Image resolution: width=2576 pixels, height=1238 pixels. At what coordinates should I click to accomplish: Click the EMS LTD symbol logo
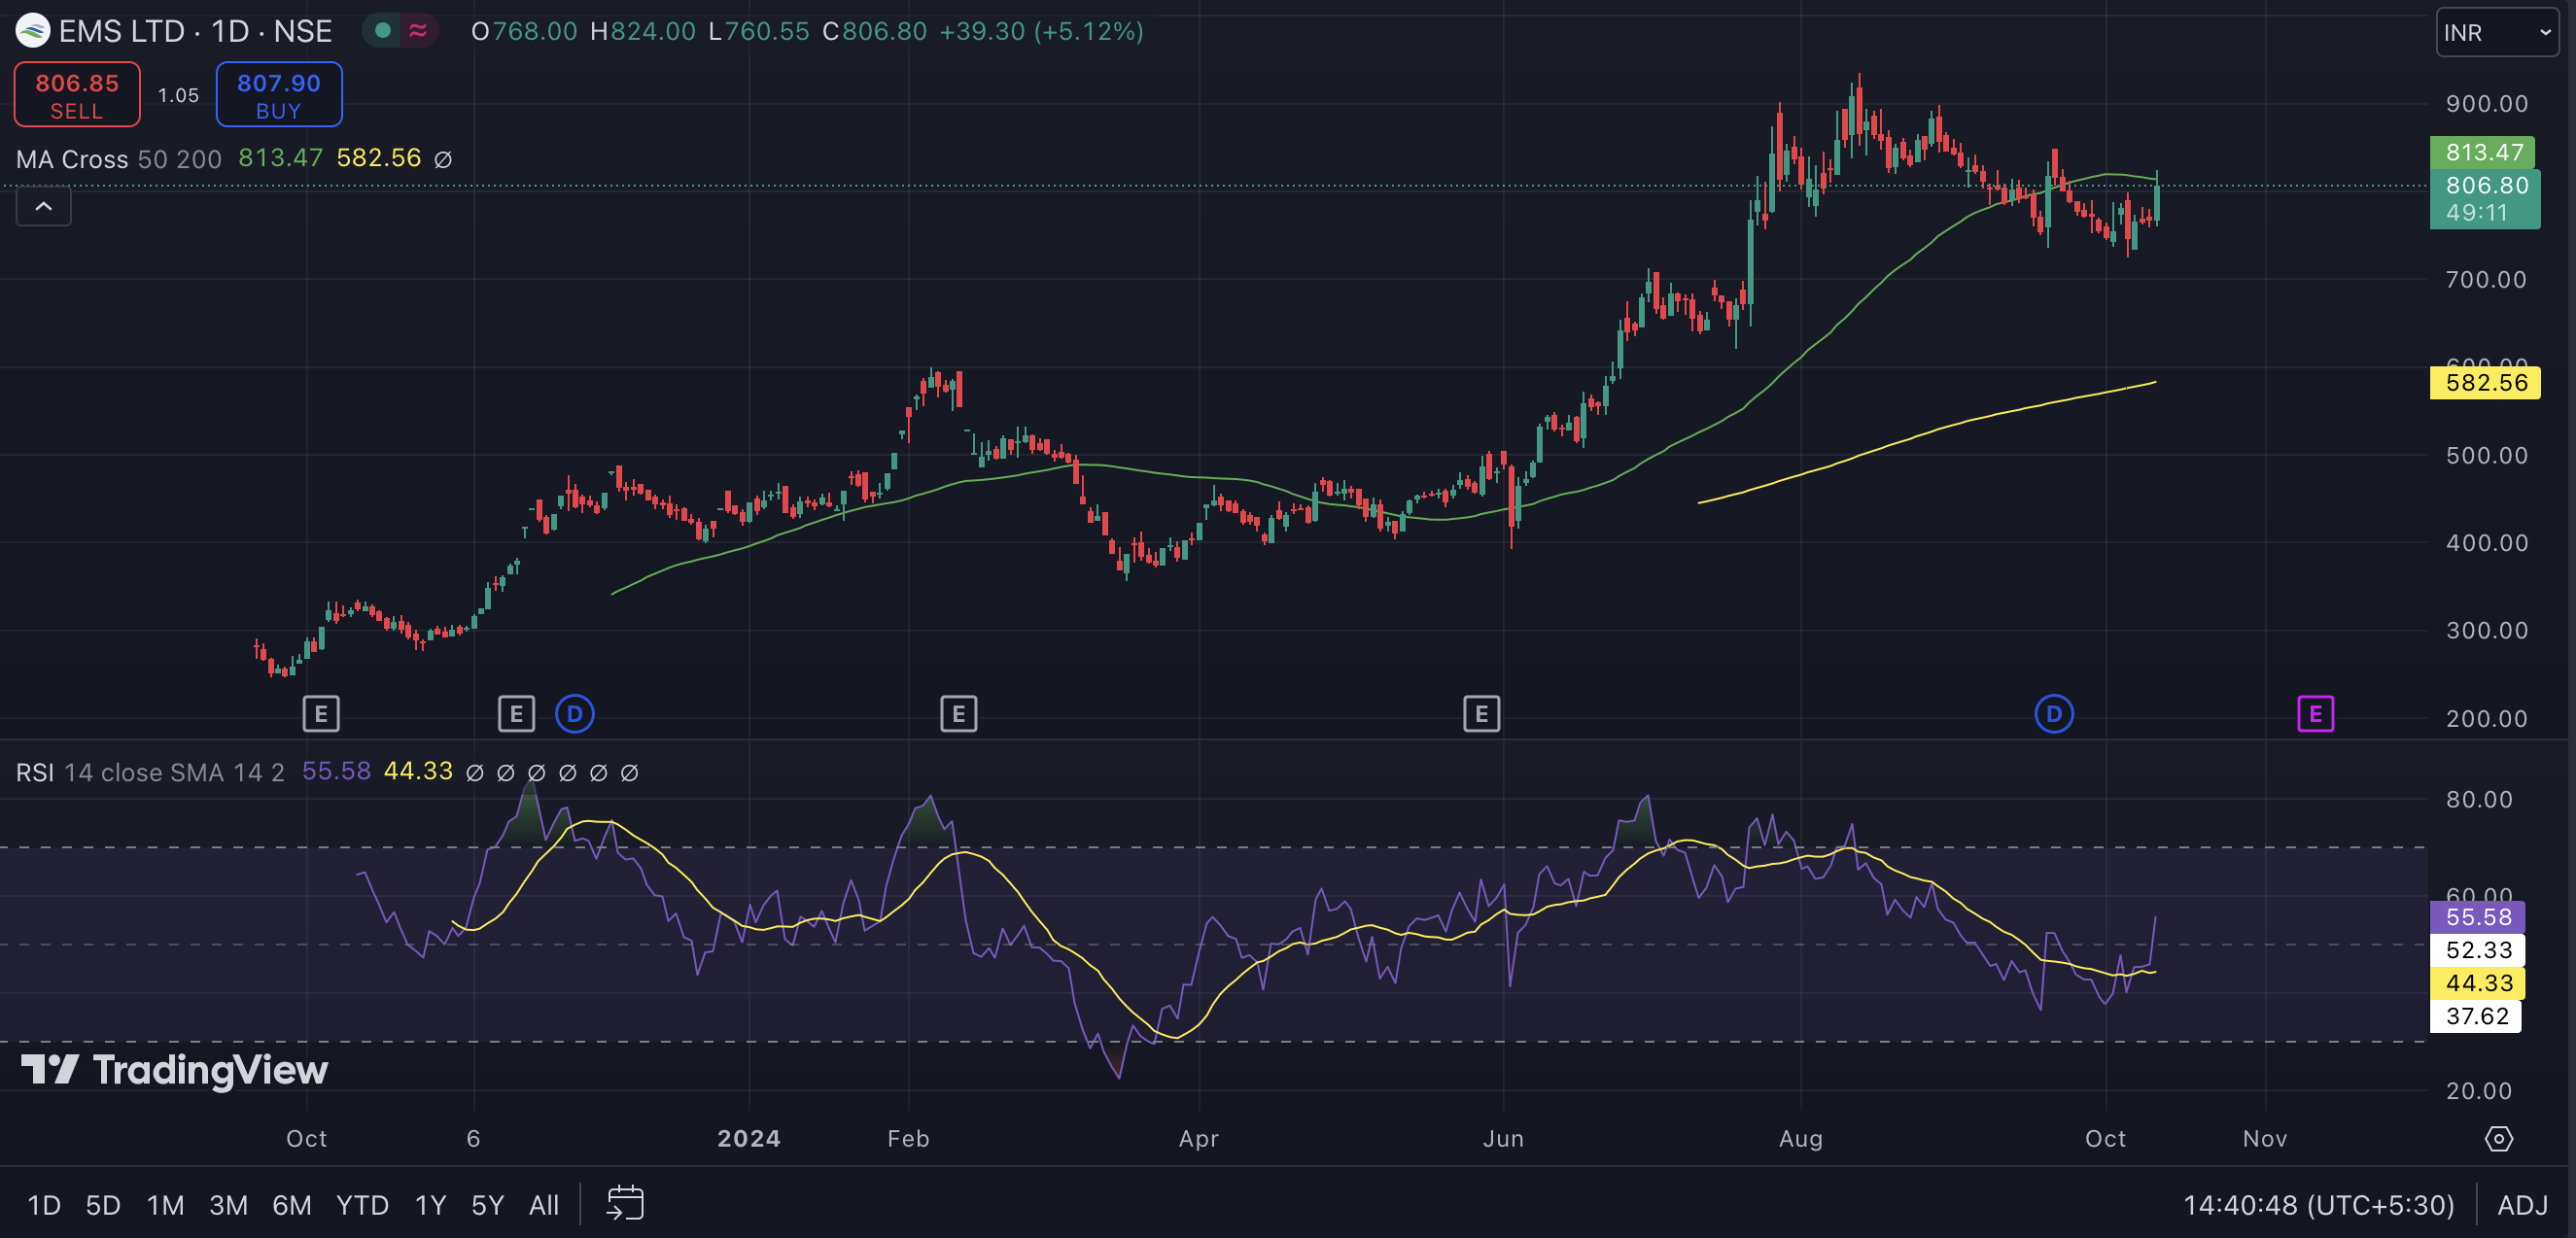tap(33, 31)
